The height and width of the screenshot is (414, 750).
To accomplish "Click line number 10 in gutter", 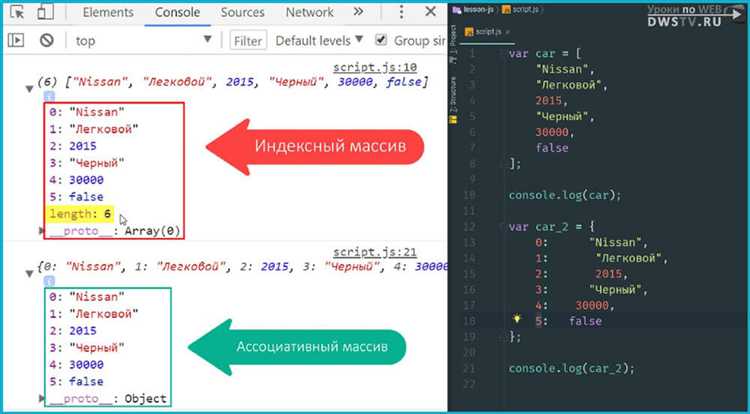I will click(x=470, y=195).
